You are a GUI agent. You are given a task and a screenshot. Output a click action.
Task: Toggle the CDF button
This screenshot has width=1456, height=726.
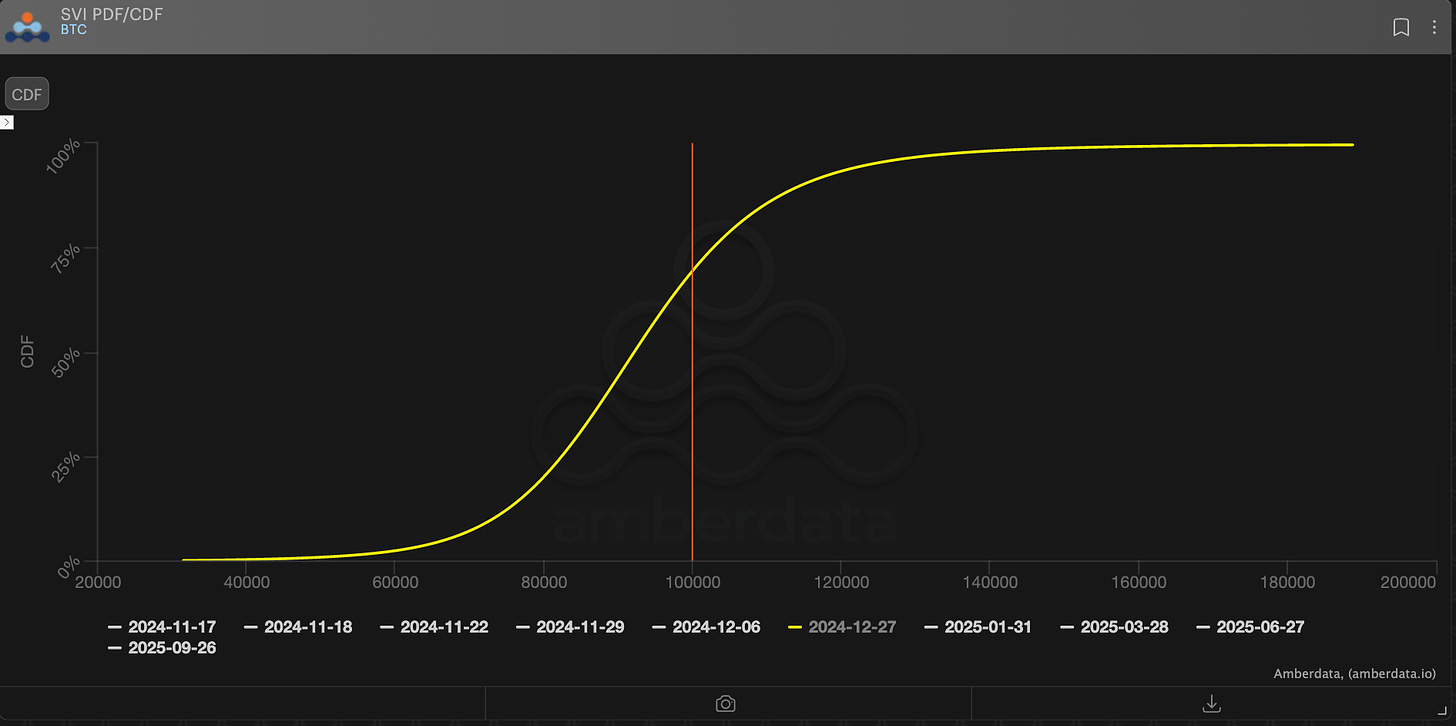click(x=27, y=94)
